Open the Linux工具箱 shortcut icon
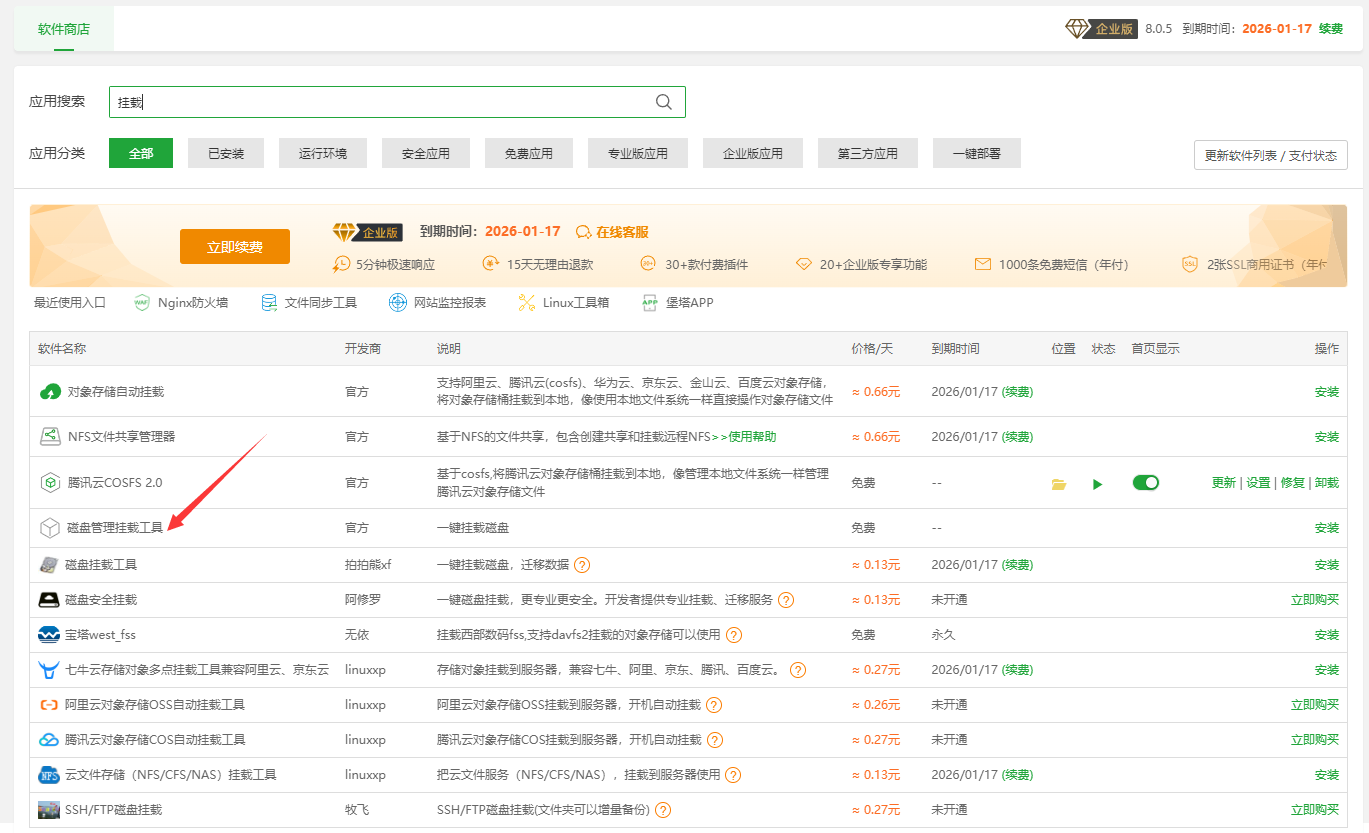The image size is (1369, 833). click(x=527, y=302)
